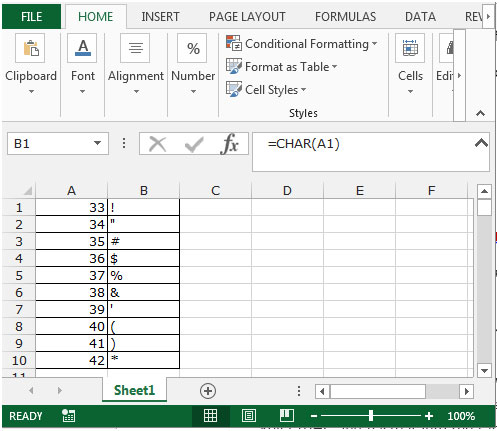Open the Name Box dropdown arrow
The image size is (499, 431).
tap(97, 144)
